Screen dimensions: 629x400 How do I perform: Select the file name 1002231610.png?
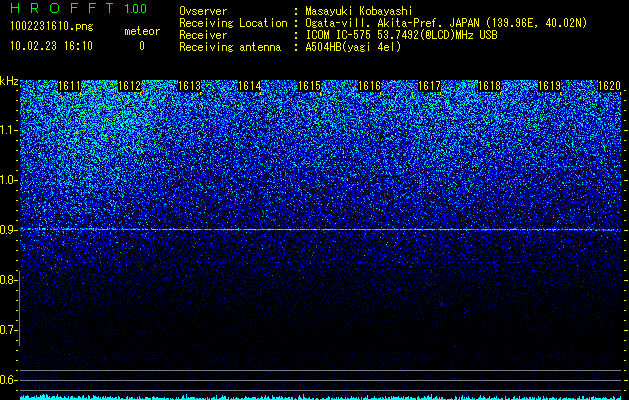[52, 27]
